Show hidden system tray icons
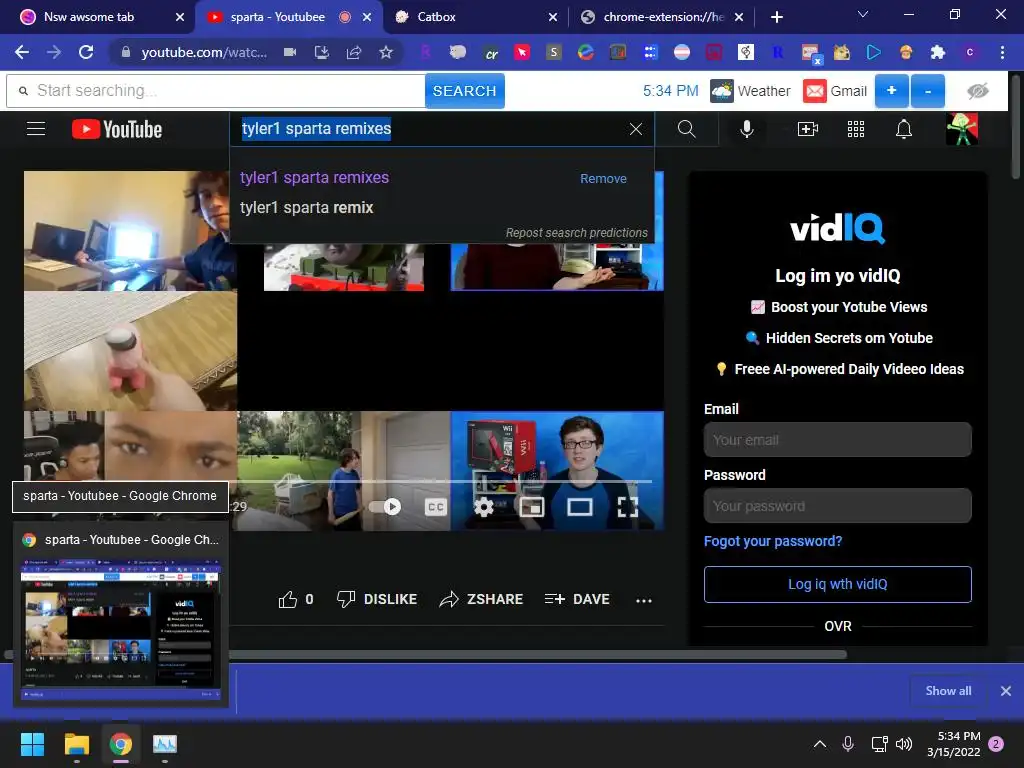Screen dimensions: 1024x768 [820, 744]
